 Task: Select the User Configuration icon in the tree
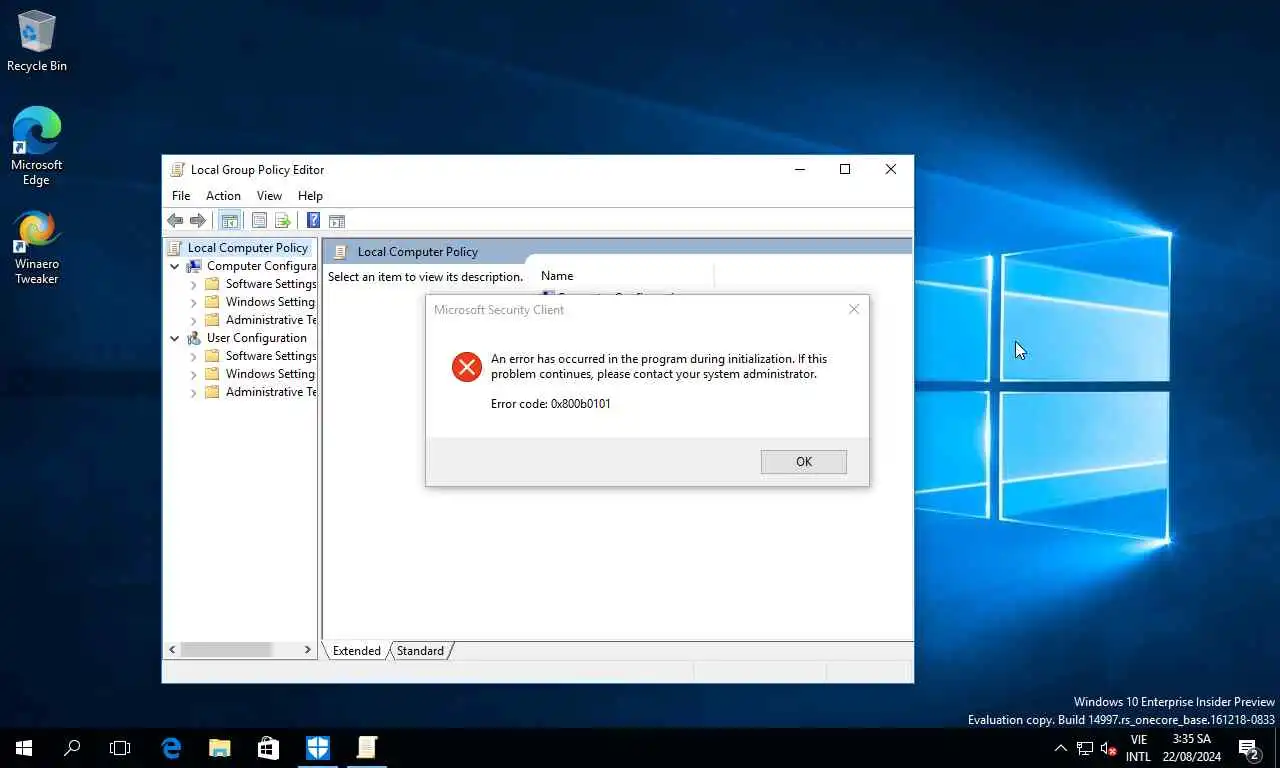[x=194, y=338]
